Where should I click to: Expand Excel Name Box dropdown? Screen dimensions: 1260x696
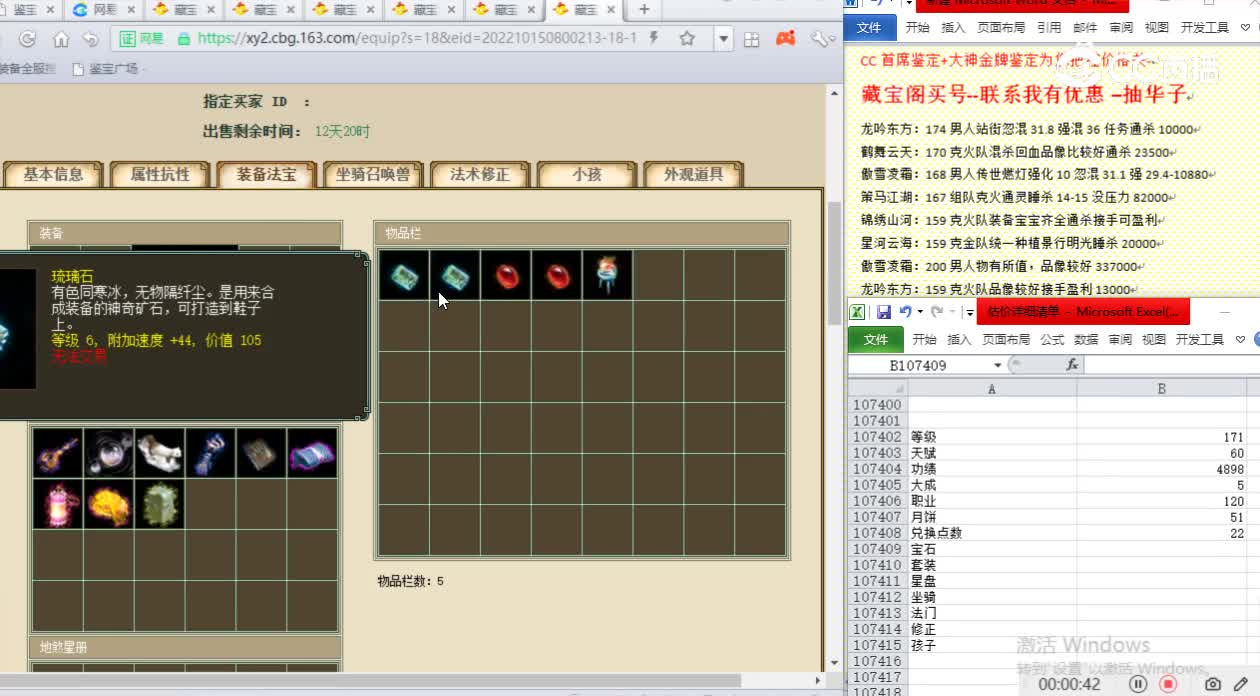tap(996, 365)
